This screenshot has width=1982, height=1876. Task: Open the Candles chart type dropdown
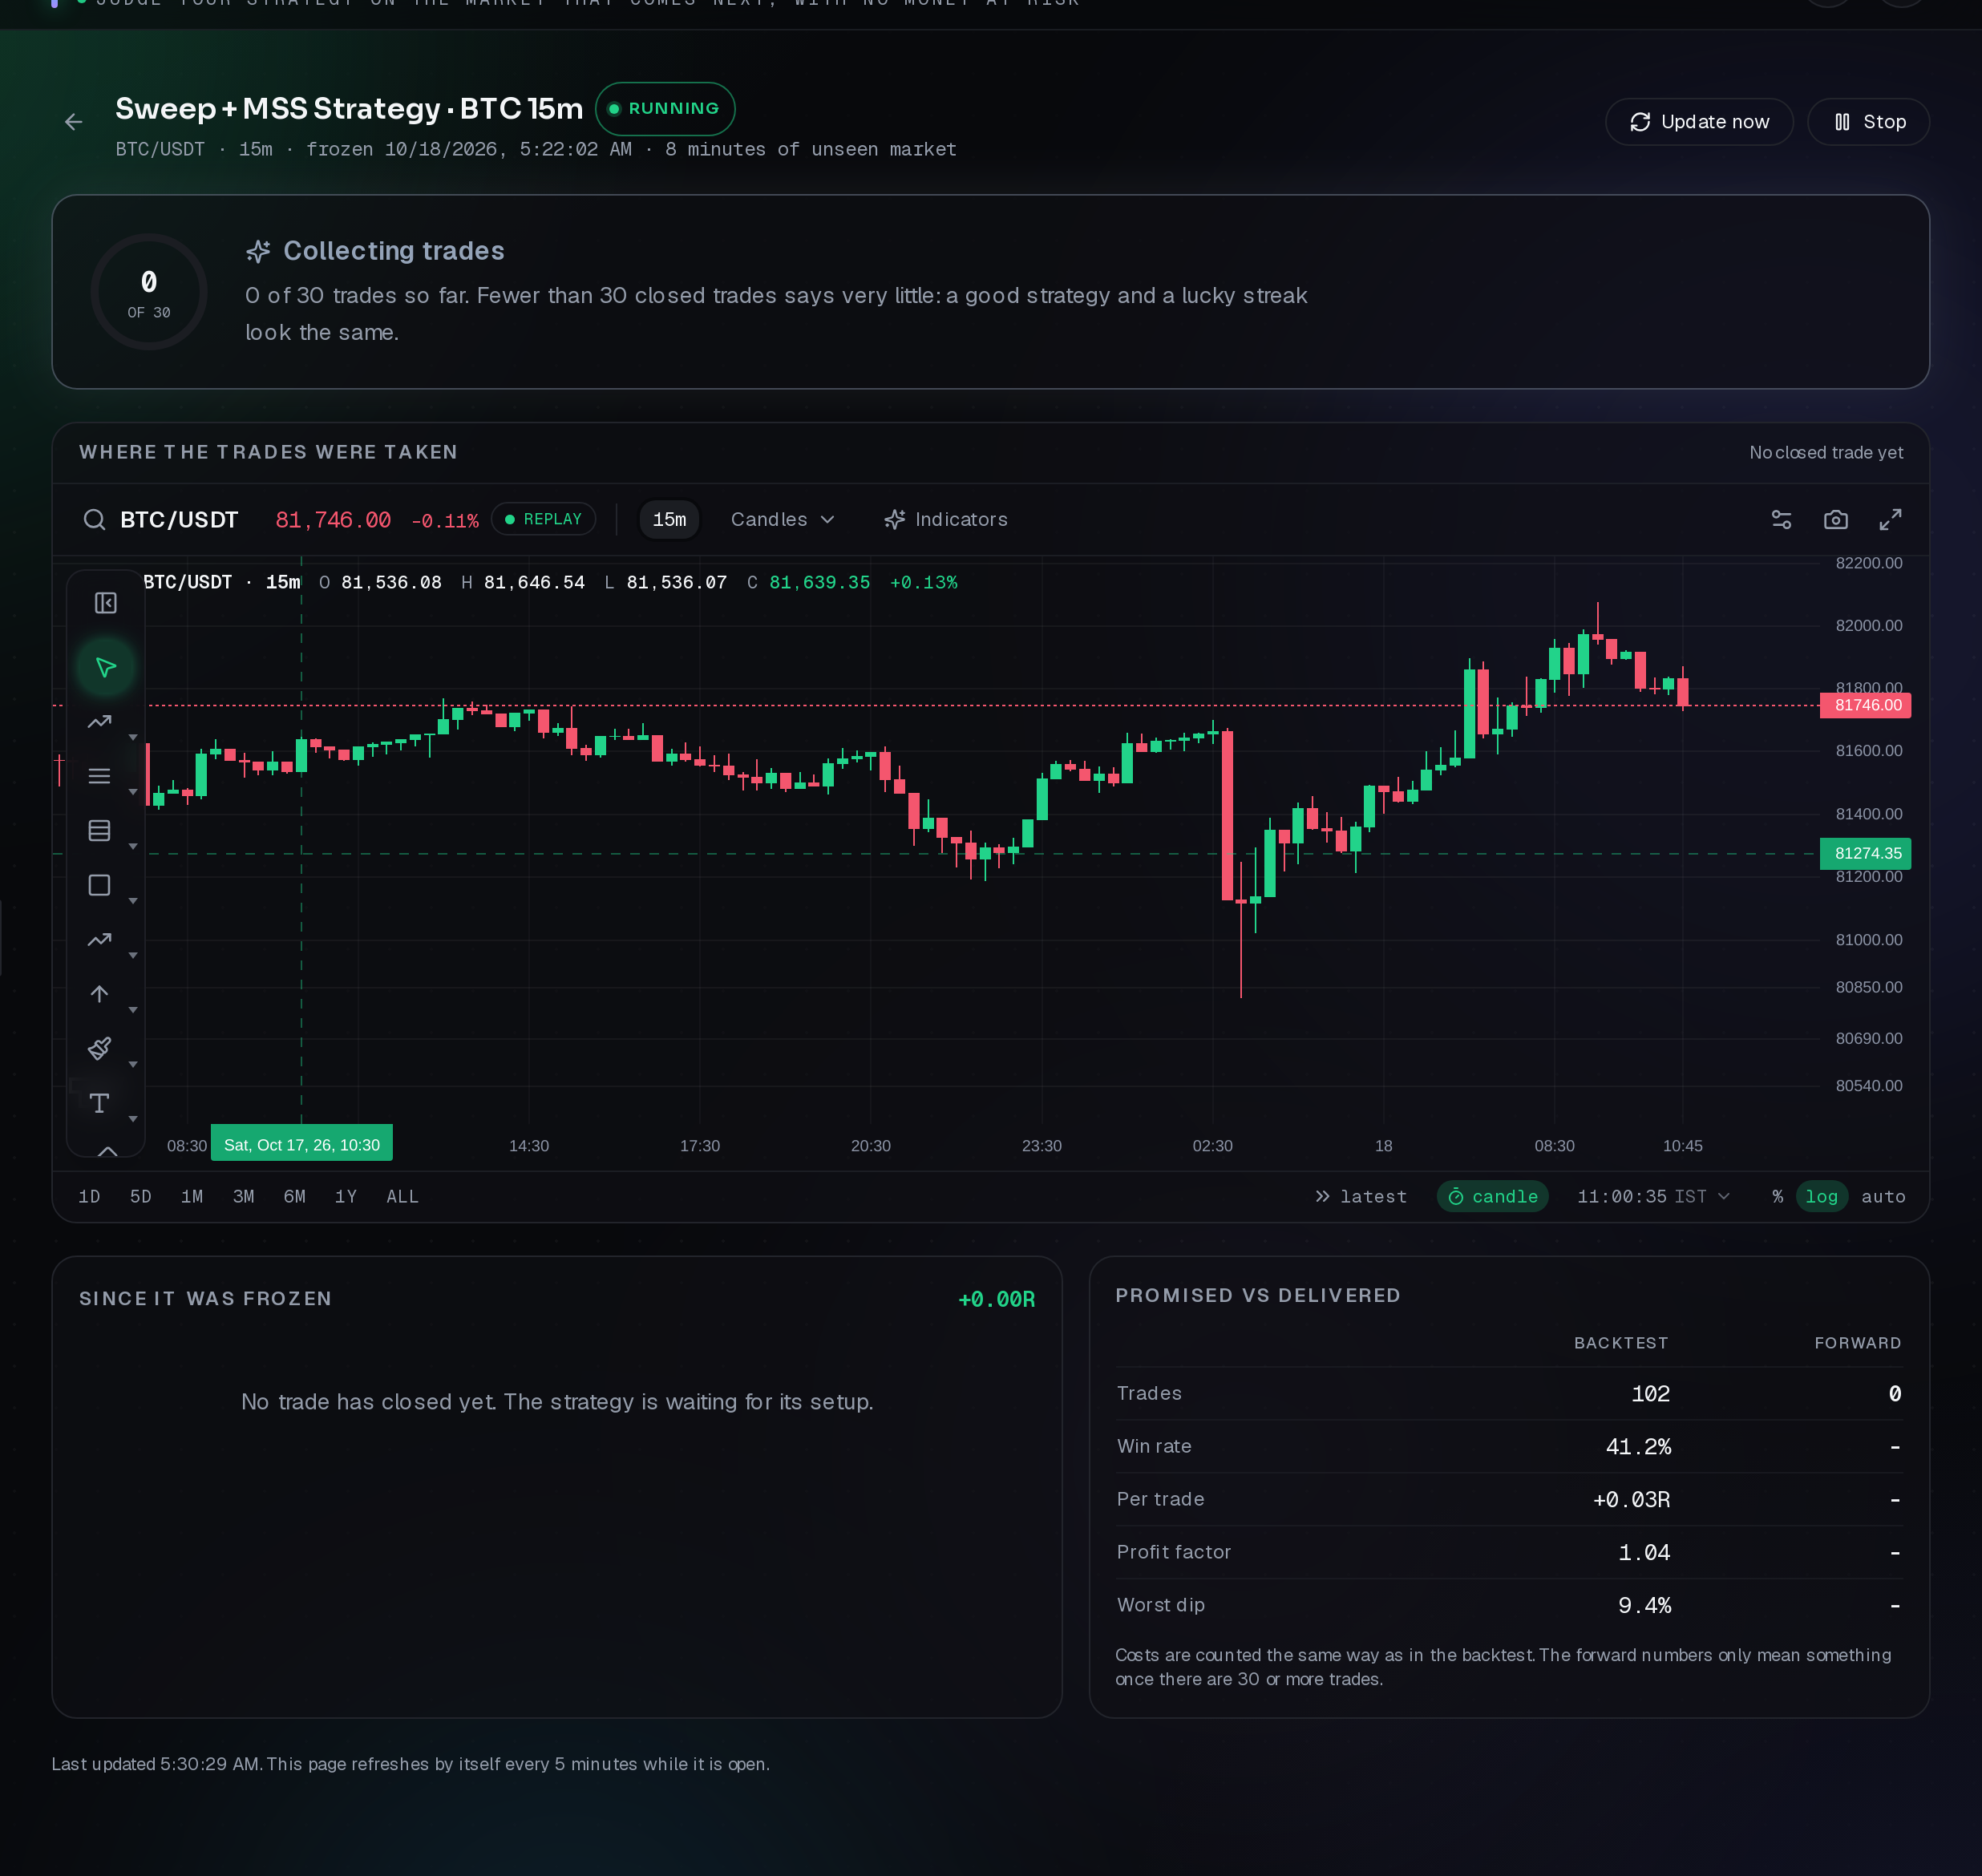(x=782, y=519)
